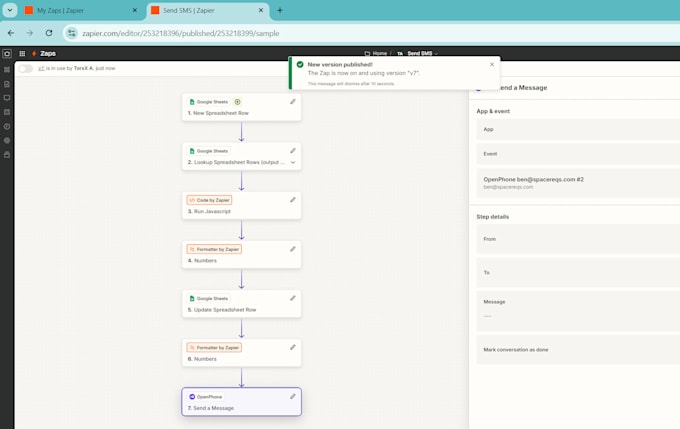The image size is (680, 429).
Task: Click the To field in Step details
Action: click(x=578, y=272)
